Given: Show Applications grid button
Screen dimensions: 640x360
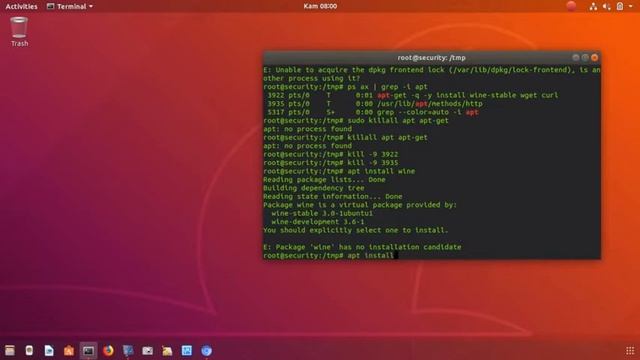Looking at the screenshot, I should pos(630,350).
